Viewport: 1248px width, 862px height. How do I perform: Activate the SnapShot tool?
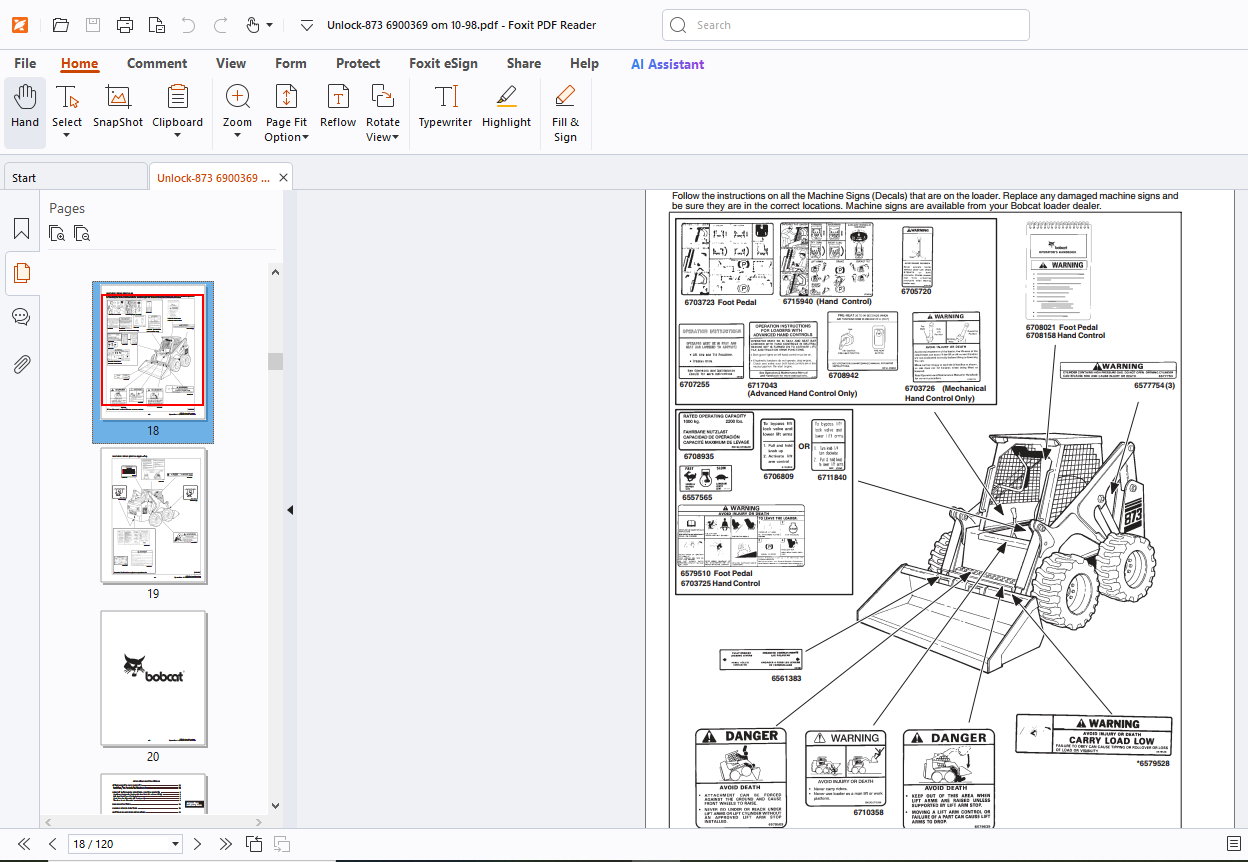pyautogui.click(x=118, y=107)
